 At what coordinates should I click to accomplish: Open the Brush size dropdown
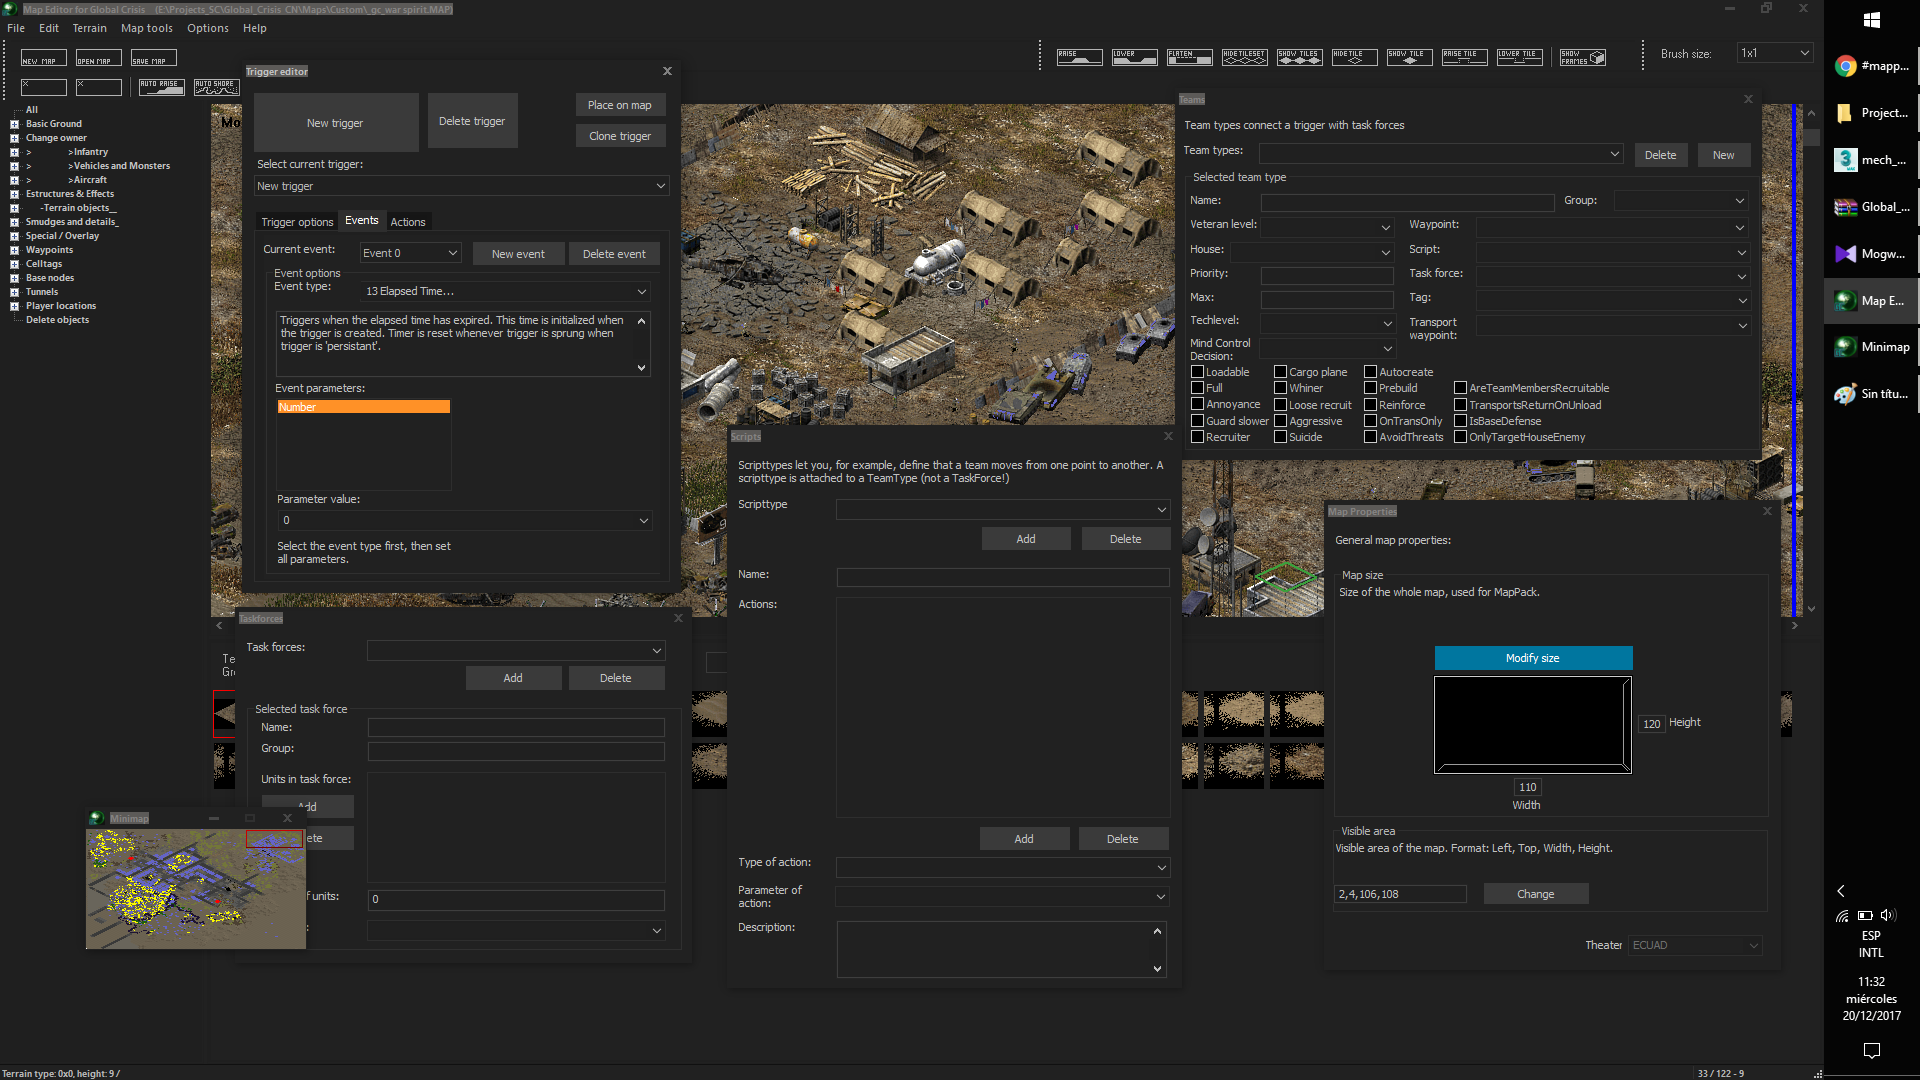pyautogui.click(x=1775, y=53)
